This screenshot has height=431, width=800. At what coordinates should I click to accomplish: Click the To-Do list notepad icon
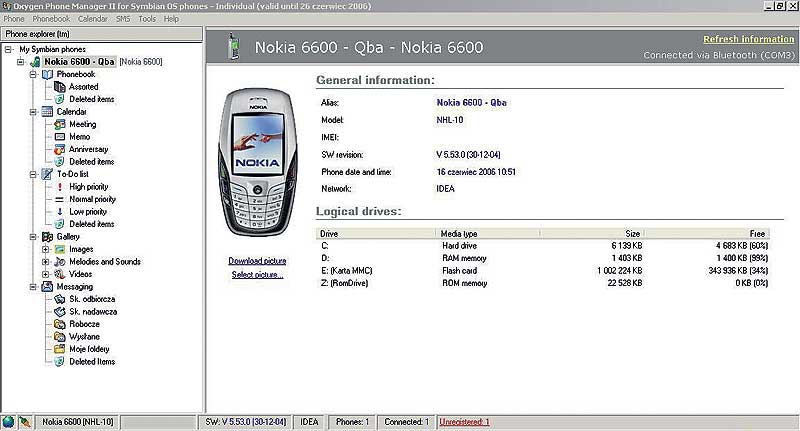(47, 174)
